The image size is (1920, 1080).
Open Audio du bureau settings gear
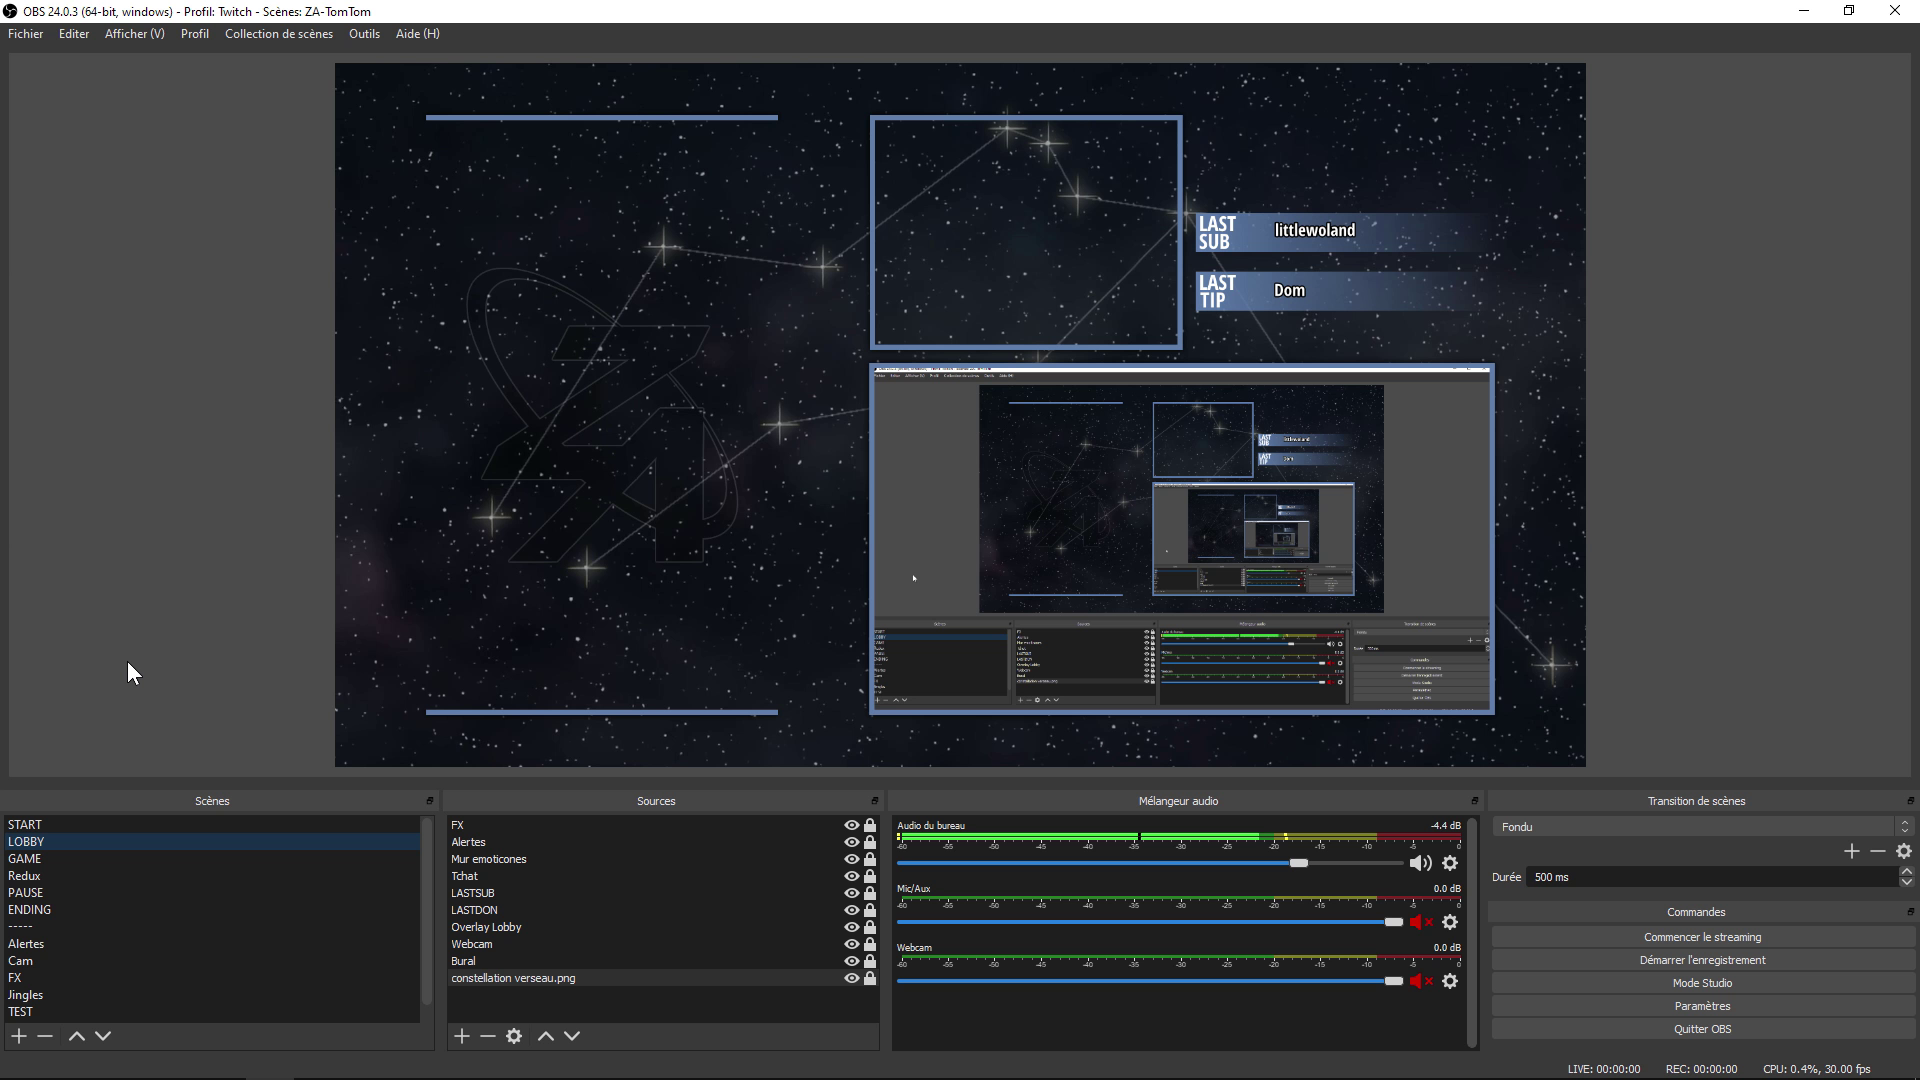click(x=1450, y=863)
